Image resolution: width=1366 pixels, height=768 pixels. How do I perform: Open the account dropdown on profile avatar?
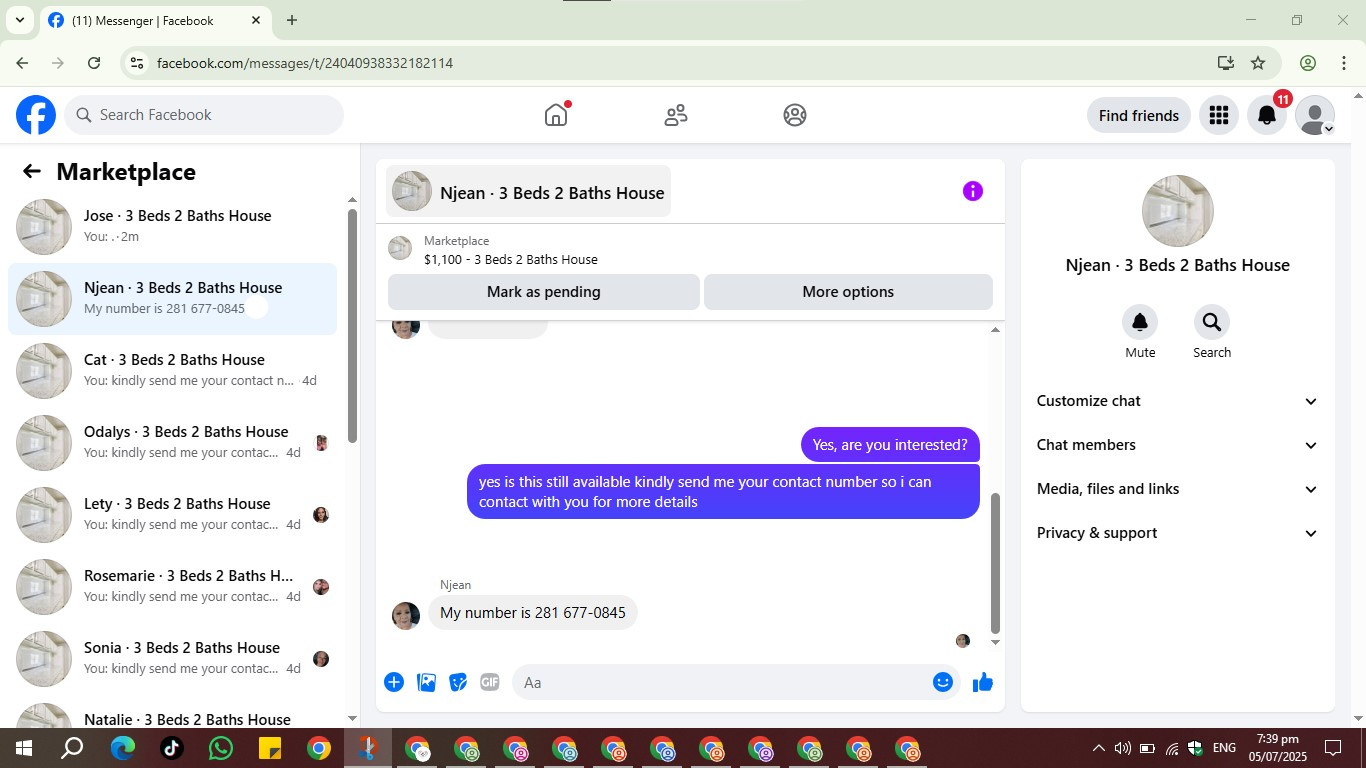pos(1315,115)
